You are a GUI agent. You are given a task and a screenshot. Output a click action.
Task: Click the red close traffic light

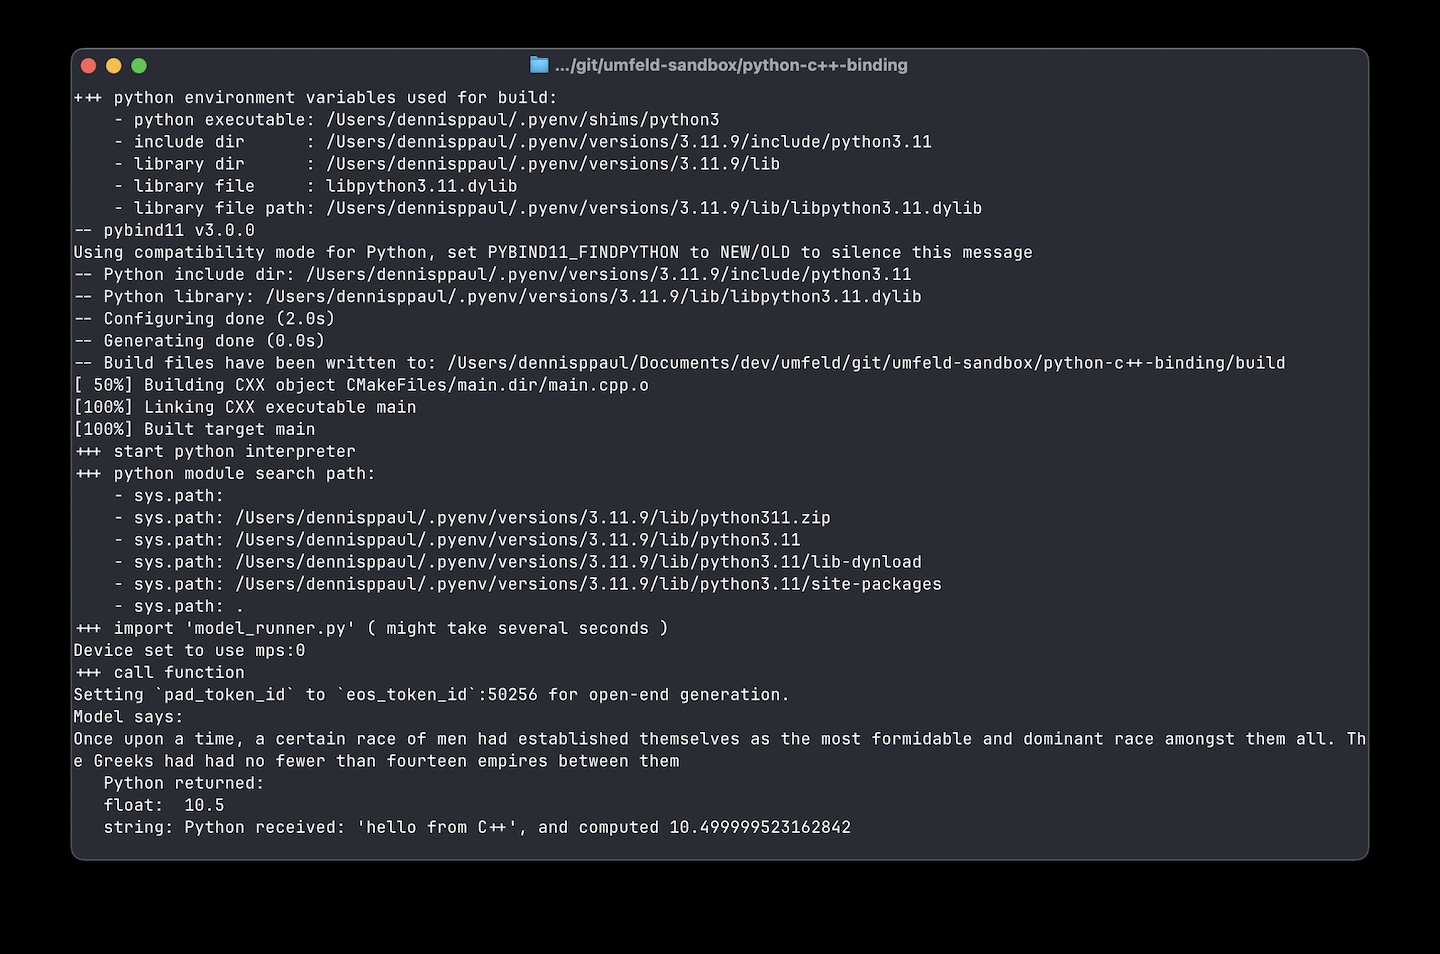click(x=88, y=64)
